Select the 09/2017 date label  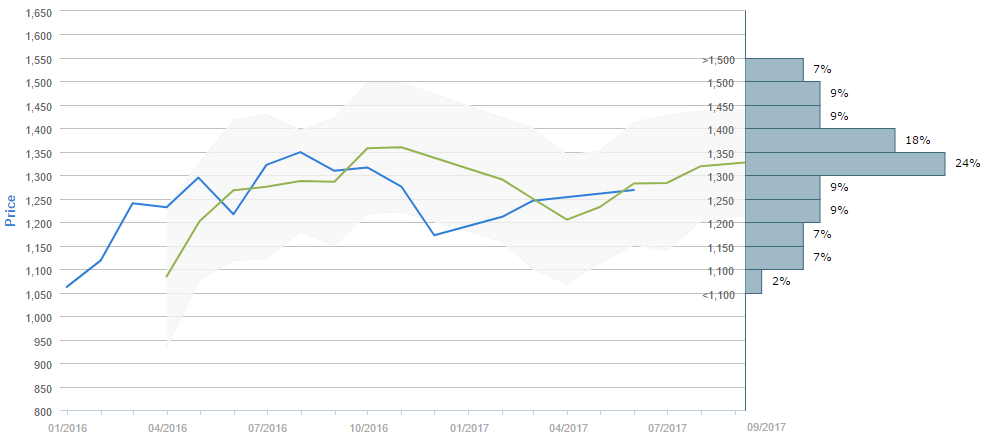pyautogui.click(x=767, y=428)
